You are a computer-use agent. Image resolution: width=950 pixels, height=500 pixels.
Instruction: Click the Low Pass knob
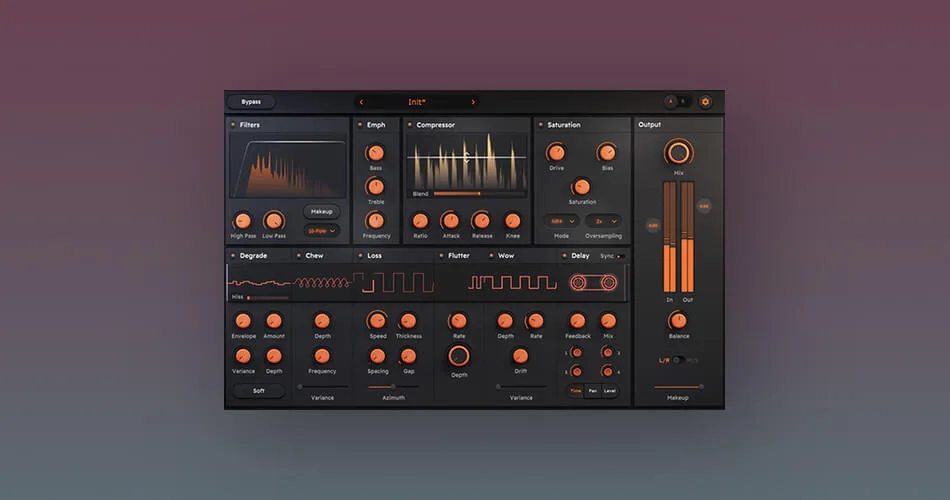click(x=274, y=221)
